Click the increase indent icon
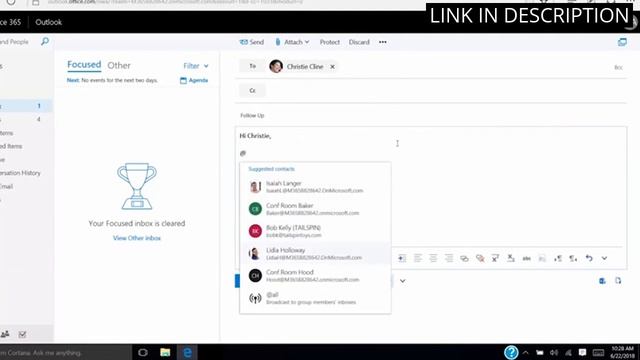This screenshot has width=640, height=360. 402,258
